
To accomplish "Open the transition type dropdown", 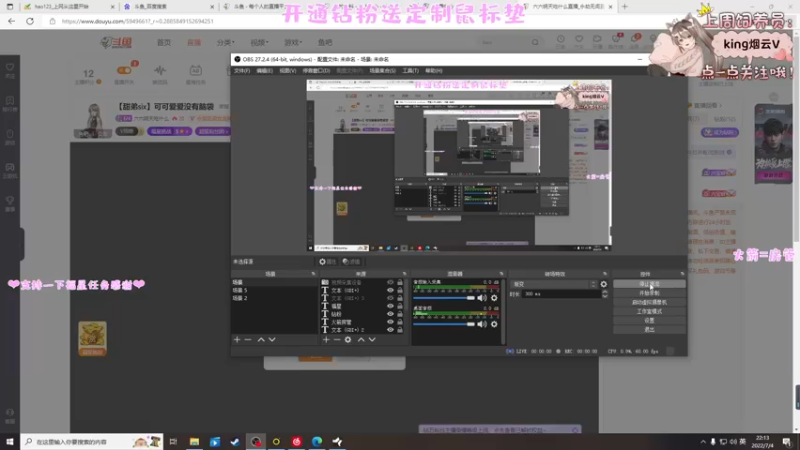I will click(553, 284).
